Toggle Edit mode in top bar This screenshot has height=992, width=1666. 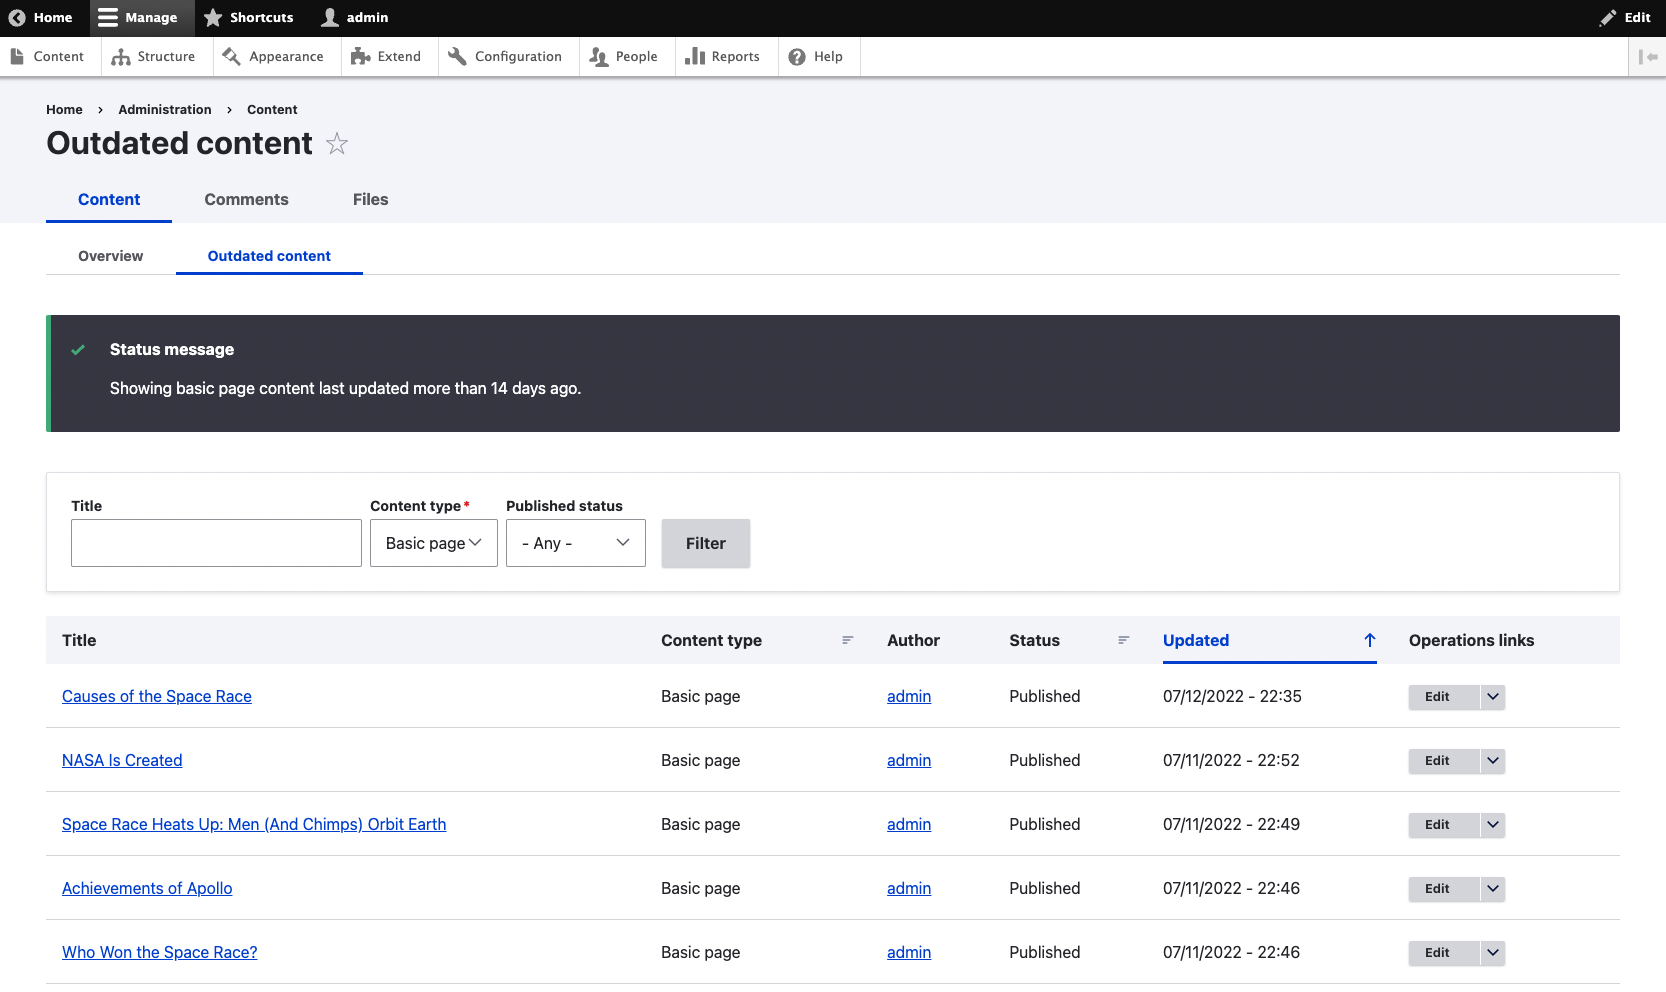[x=1625, y=18]
